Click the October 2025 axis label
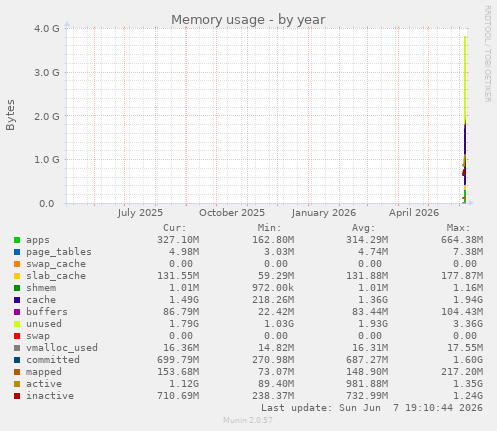497x431 pixels. pos(232,213)
